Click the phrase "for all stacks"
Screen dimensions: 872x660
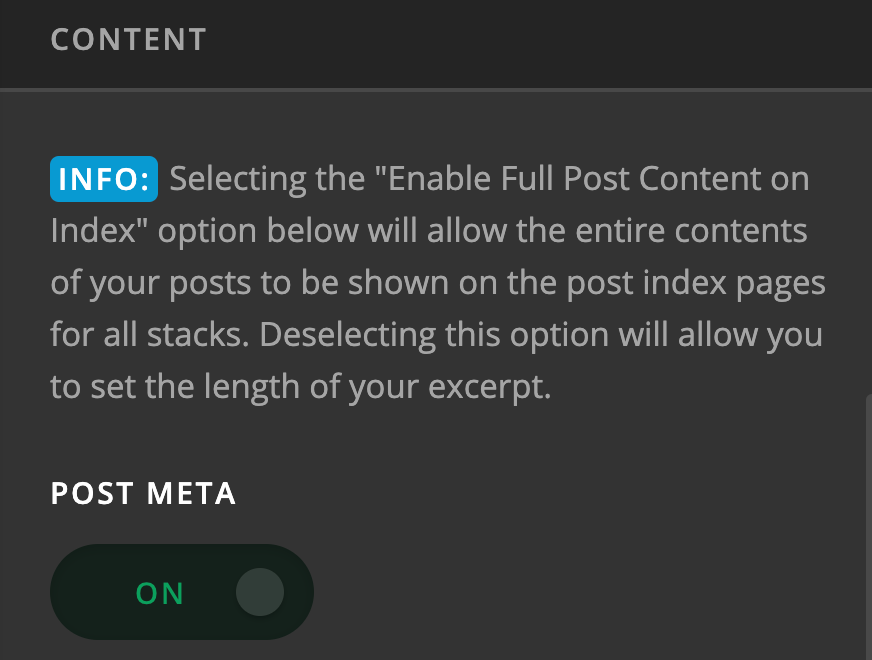coord(150,335)
